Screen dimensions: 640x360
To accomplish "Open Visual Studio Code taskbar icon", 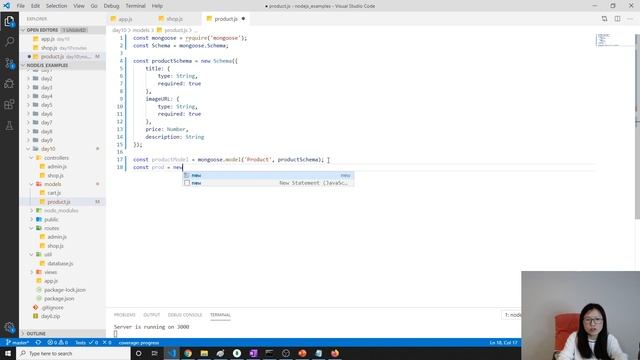I will pyautogui.click(x=171, y=353).
